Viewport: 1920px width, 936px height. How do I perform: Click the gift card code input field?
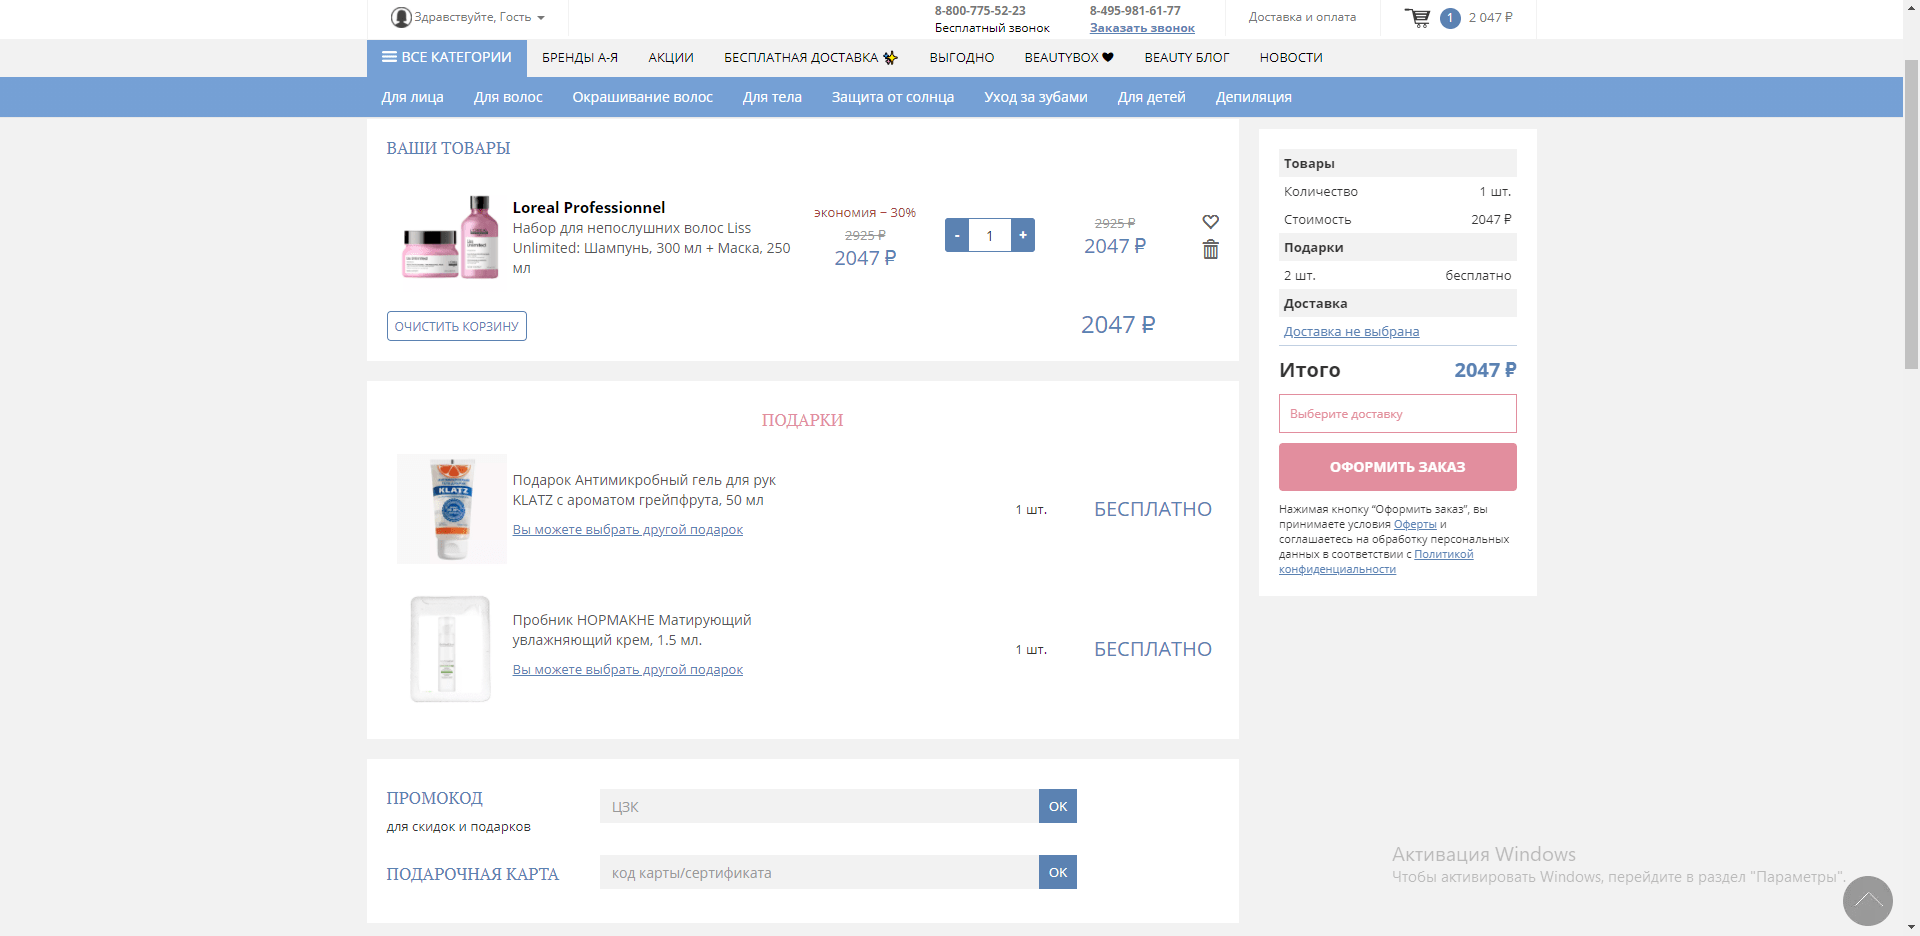tap(819, 872)
